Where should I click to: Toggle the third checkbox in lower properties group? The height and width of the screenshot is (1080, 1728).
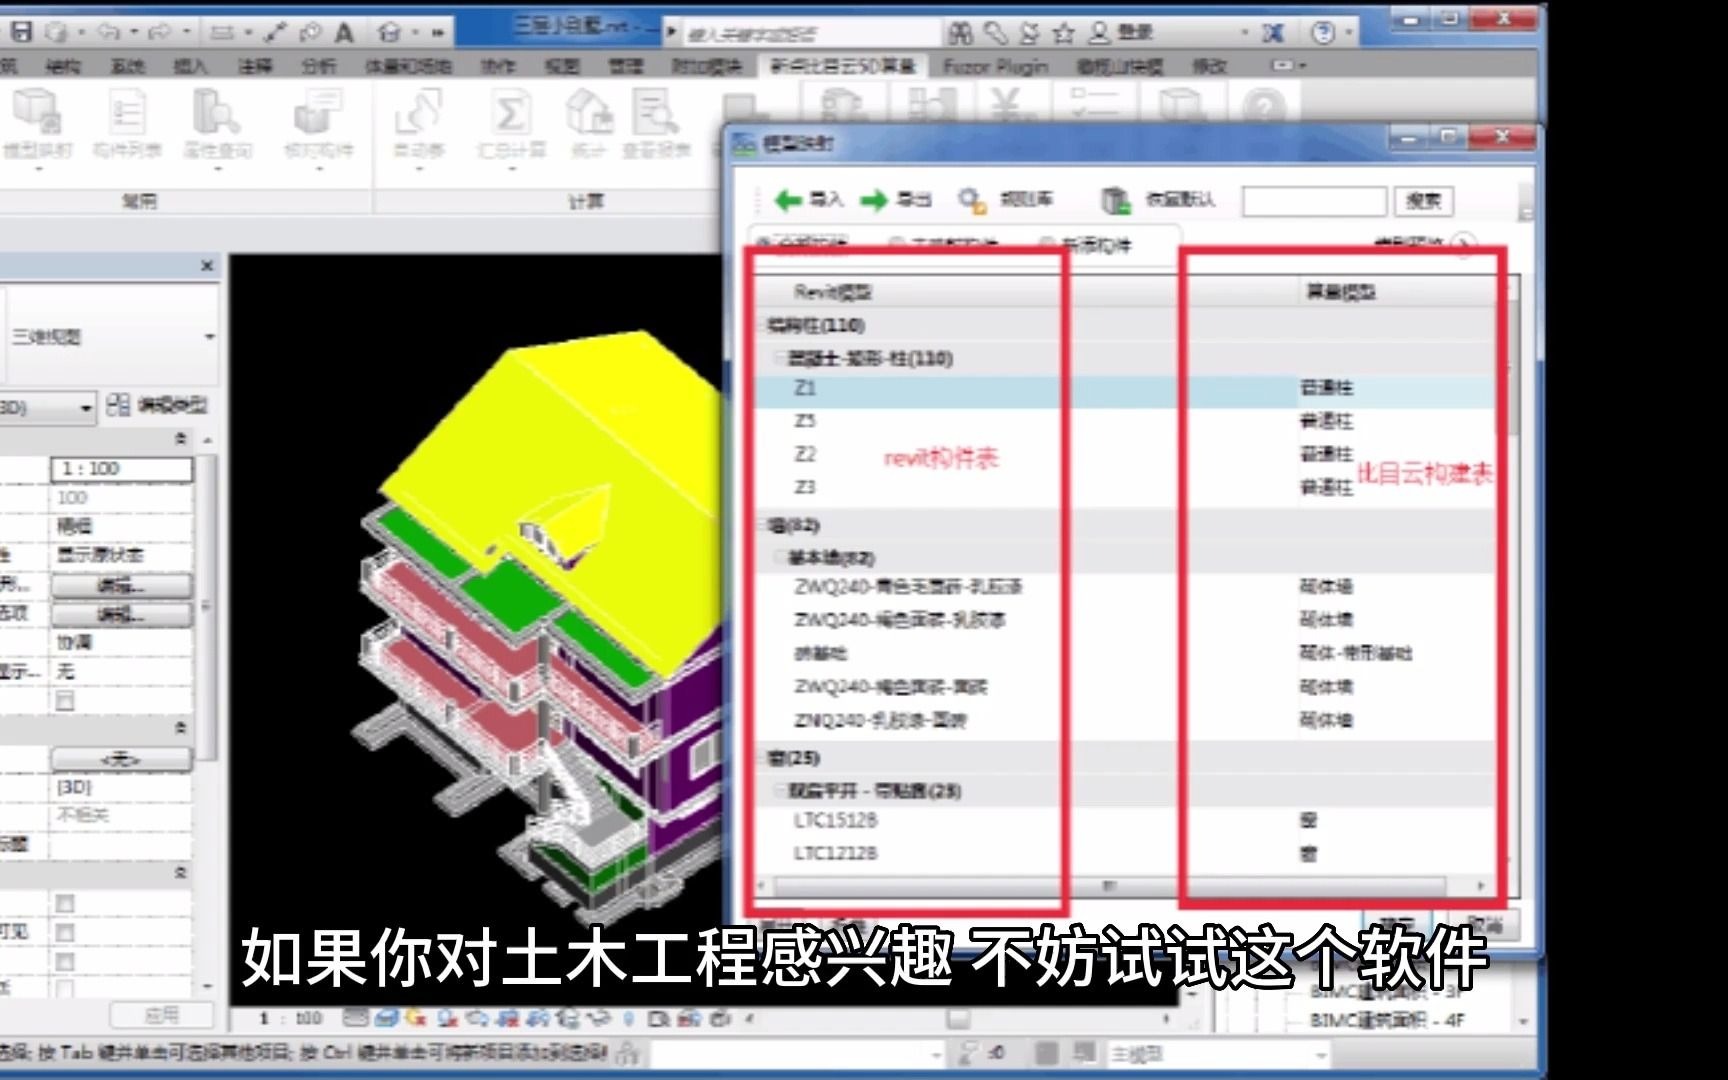pyautogui.click(x=65, y=962)
